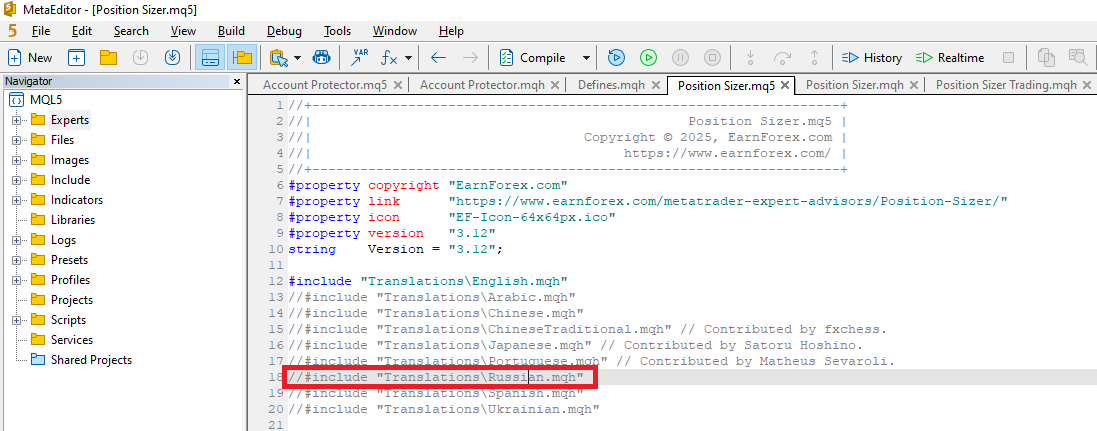Start profiling on History data

870,57
